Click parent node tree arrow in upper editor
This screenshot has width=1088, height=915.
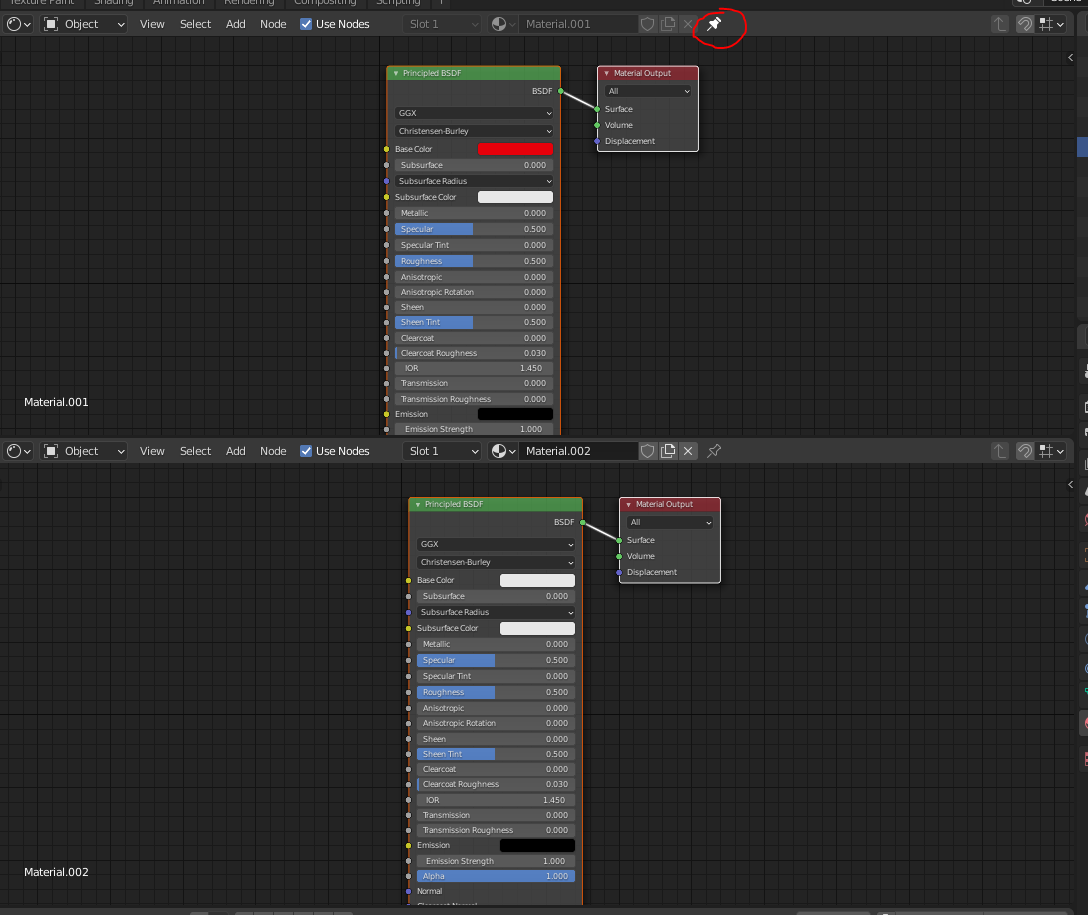[x=999, y=24]
